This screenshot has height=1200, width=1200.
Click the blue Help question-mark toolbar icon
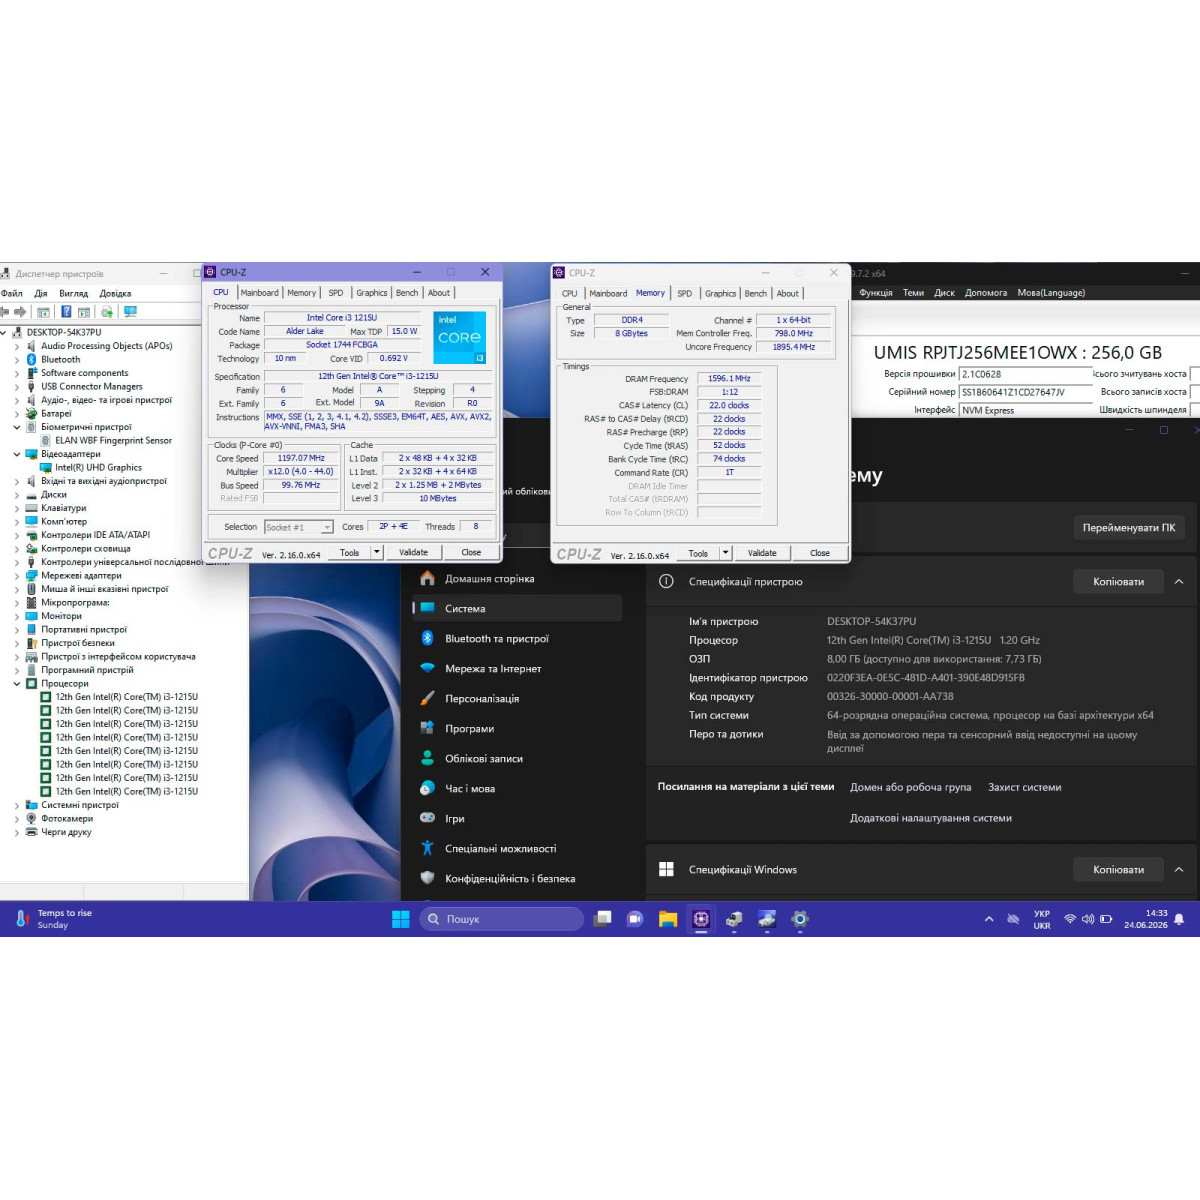[66, 312]
